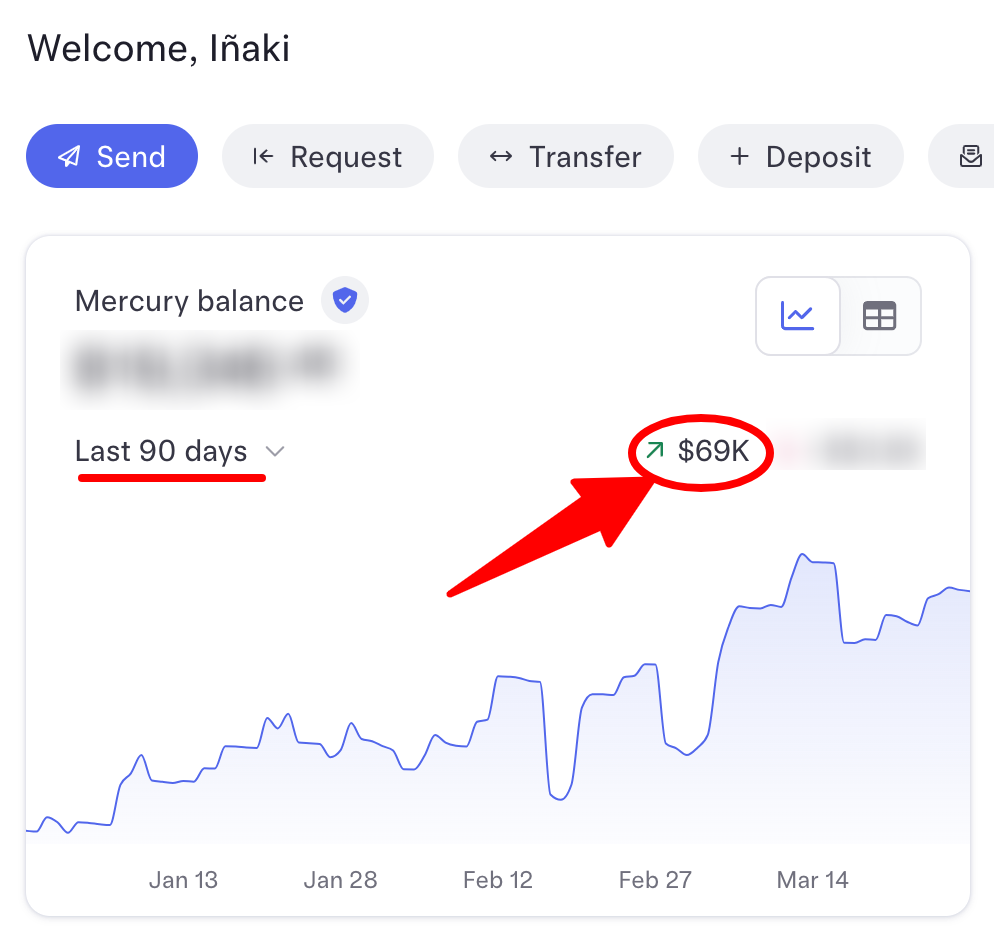
Task: Click the blurred Mercury balance amount
Action: point(207,368)
